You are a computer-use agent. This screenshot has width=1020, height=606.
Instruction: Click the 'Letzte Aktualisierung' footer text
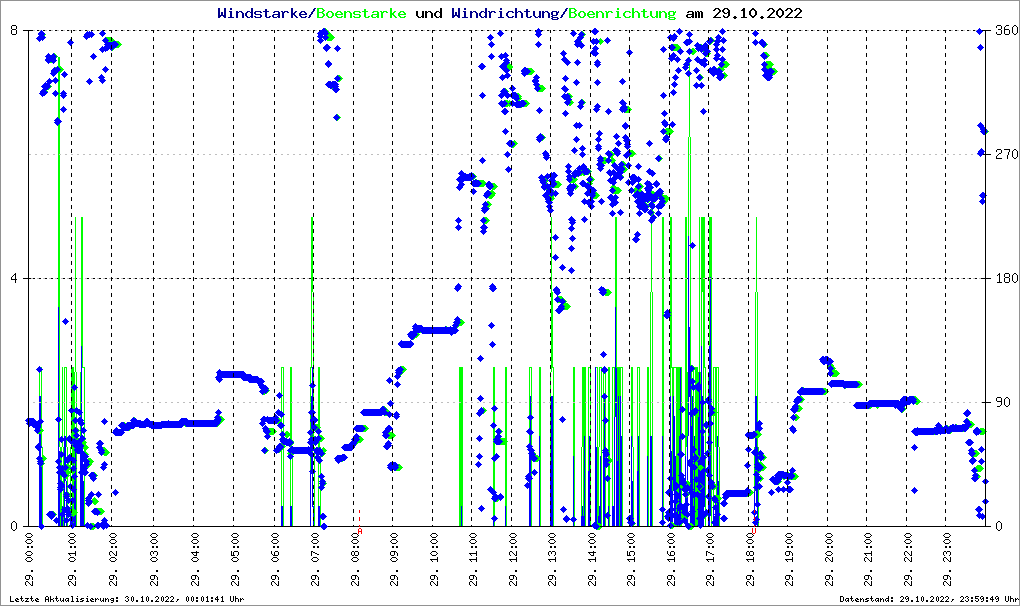(x=127, y=599)
